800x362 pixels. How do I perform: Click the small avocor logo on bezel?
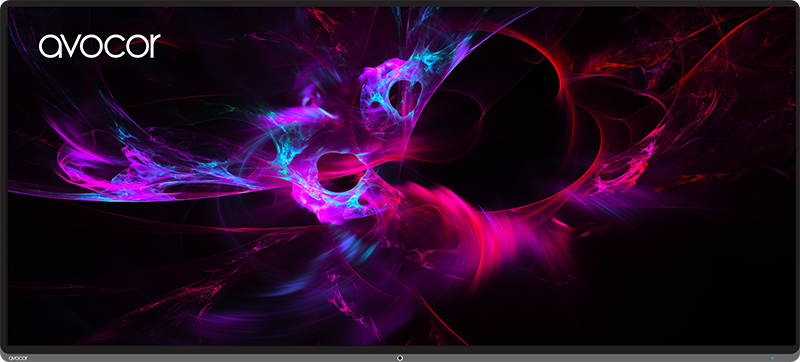pos(18,358)
